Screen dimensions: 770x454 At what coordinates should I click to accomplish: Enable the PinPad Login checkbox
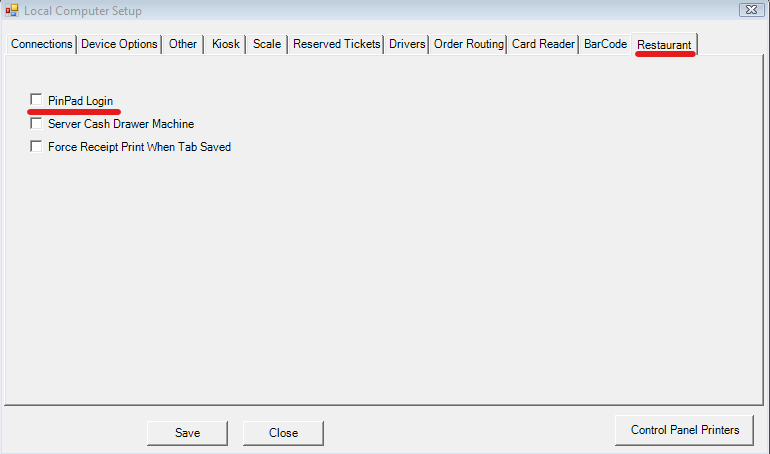37,100
